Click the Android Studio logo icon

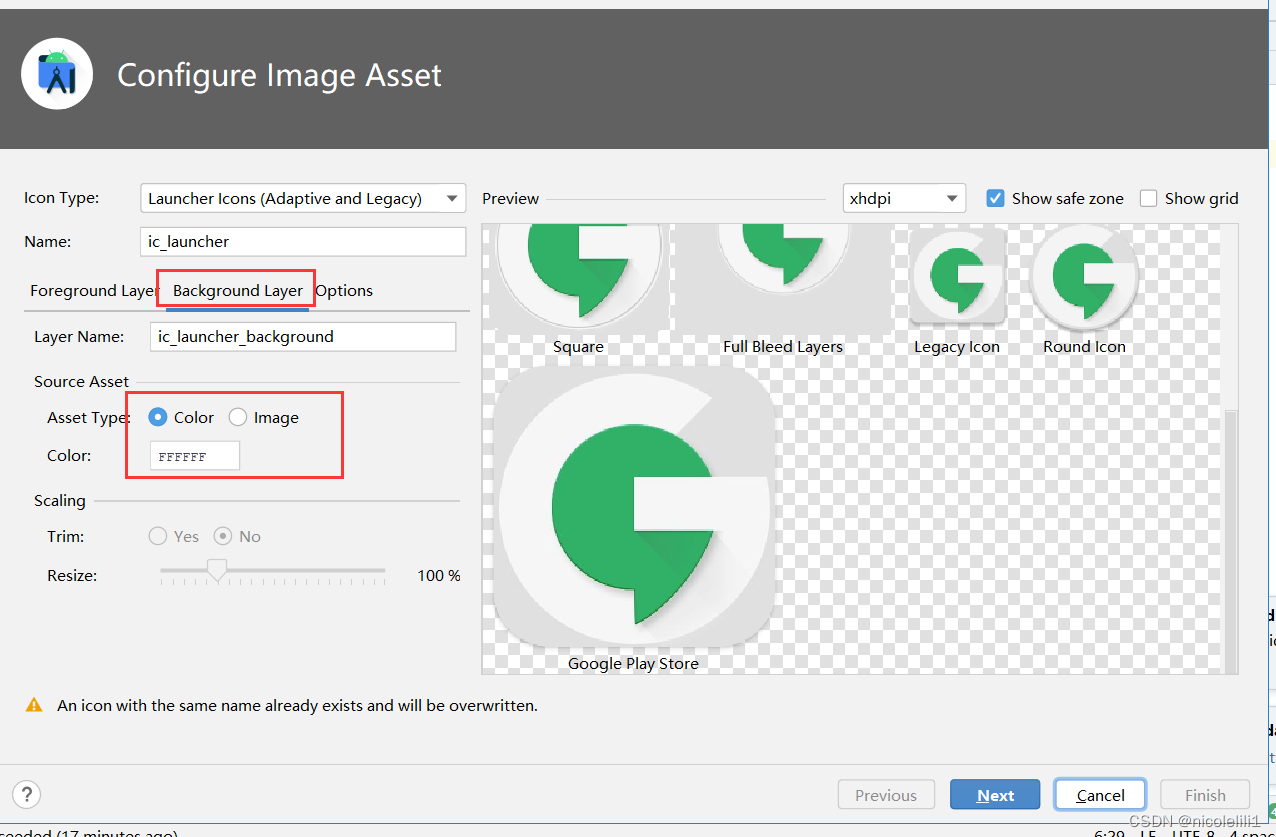[57, 74]
